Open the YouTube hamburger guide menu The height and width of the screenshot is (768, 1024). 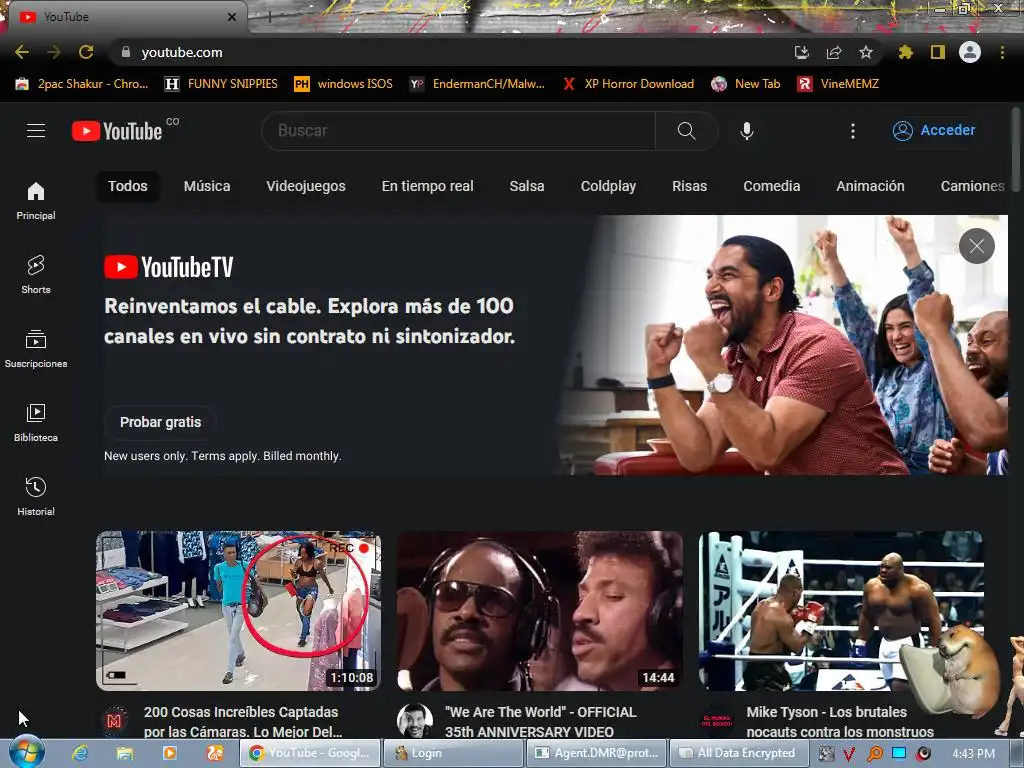36,131
